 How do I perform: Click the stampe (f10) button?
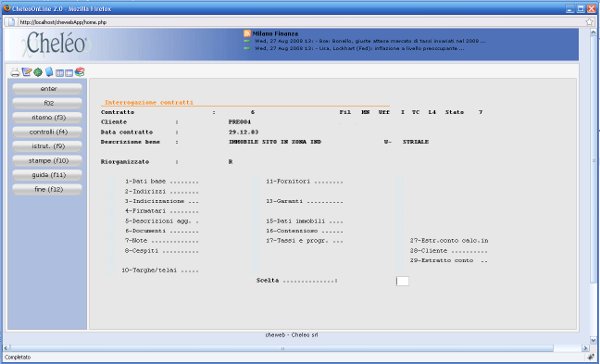[47, 161]
